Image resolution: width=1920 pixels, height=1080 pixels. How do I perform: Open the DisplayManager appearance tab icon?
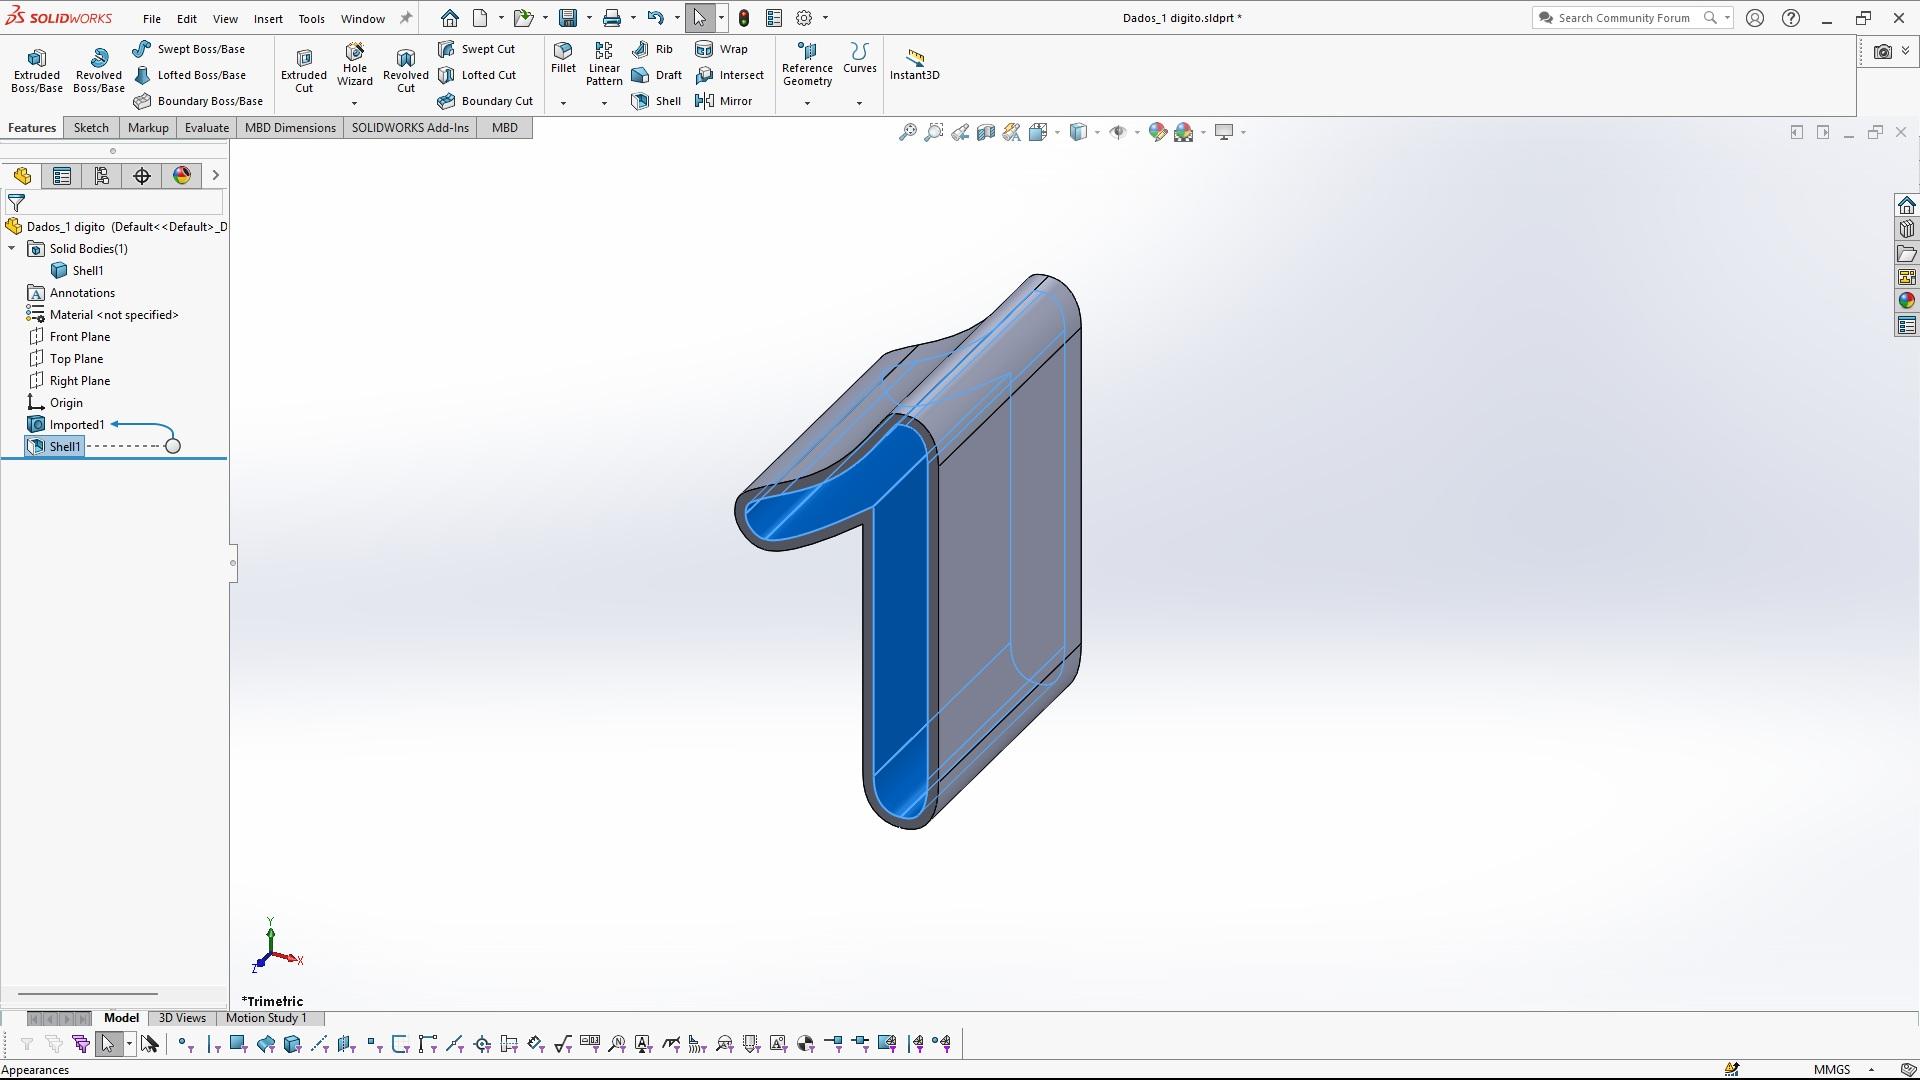(x=182, y=176)
